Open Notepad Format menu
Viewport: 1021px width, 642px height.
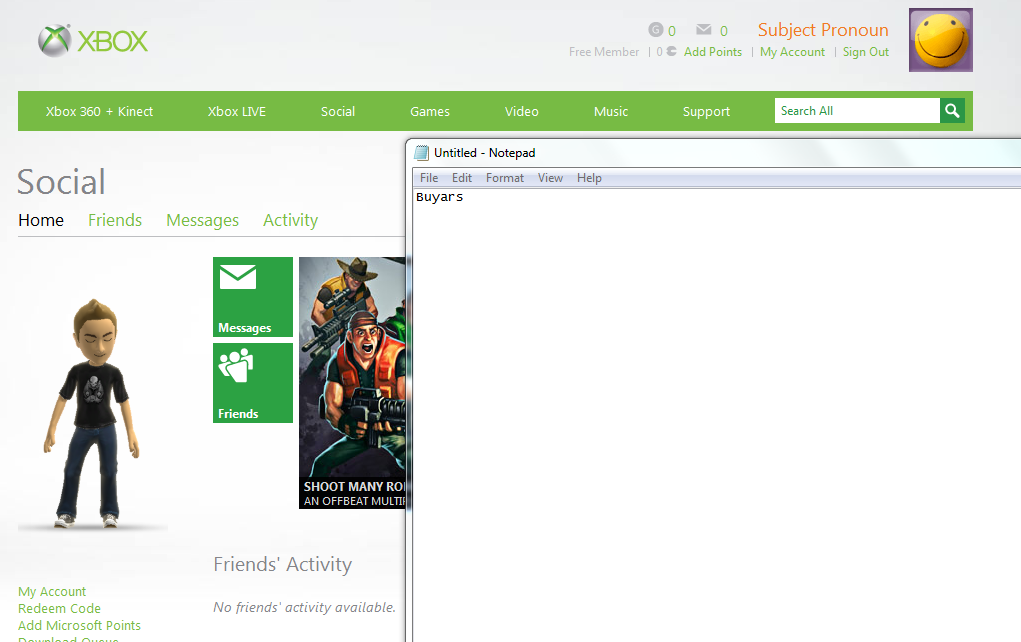pyautogui.click(x=505, y=178)
